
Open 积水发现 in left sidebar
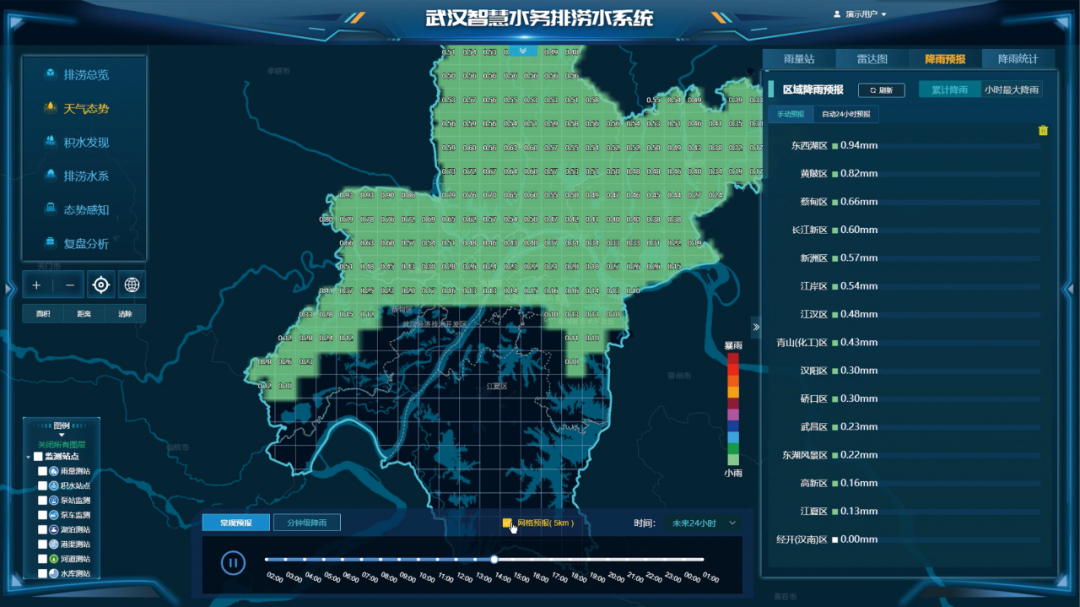click(x=85, y=142)
